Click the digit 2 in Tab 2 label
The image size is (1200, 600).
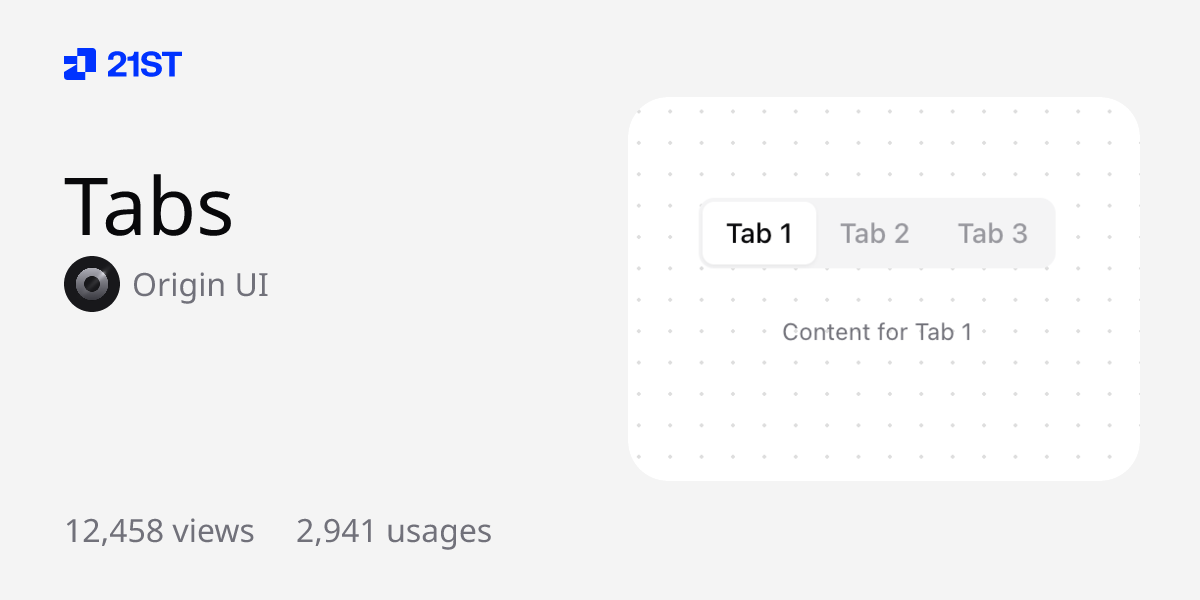point(900,233)
